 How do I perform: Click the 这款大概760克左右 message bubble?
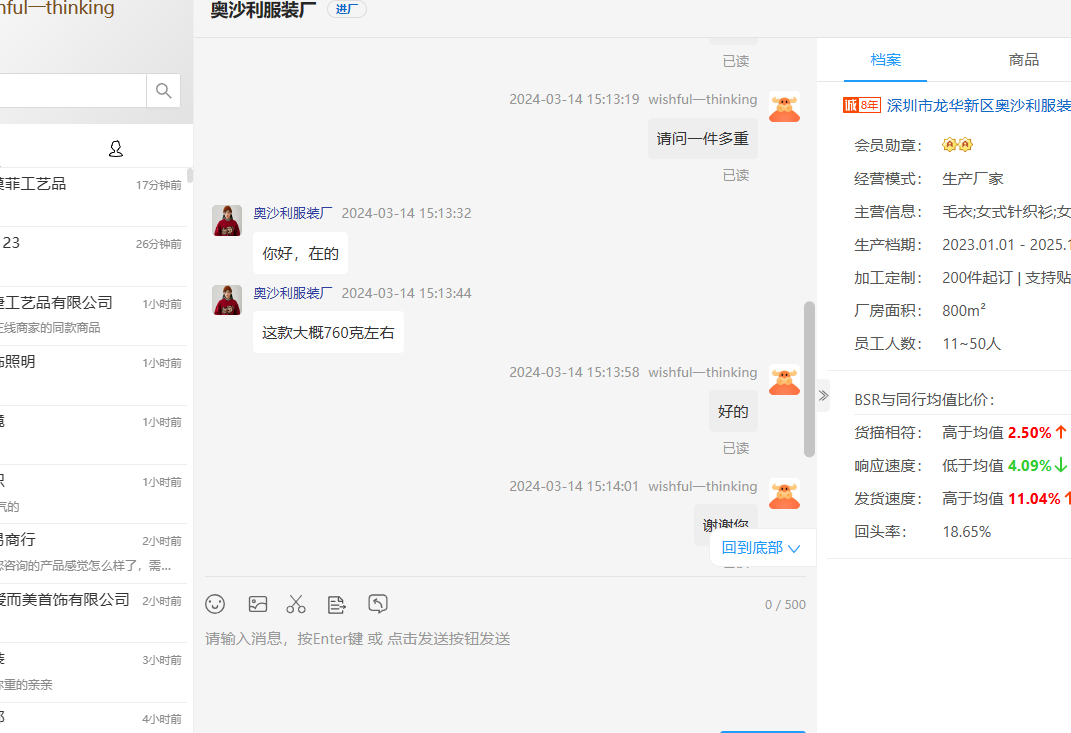point(328,332)
